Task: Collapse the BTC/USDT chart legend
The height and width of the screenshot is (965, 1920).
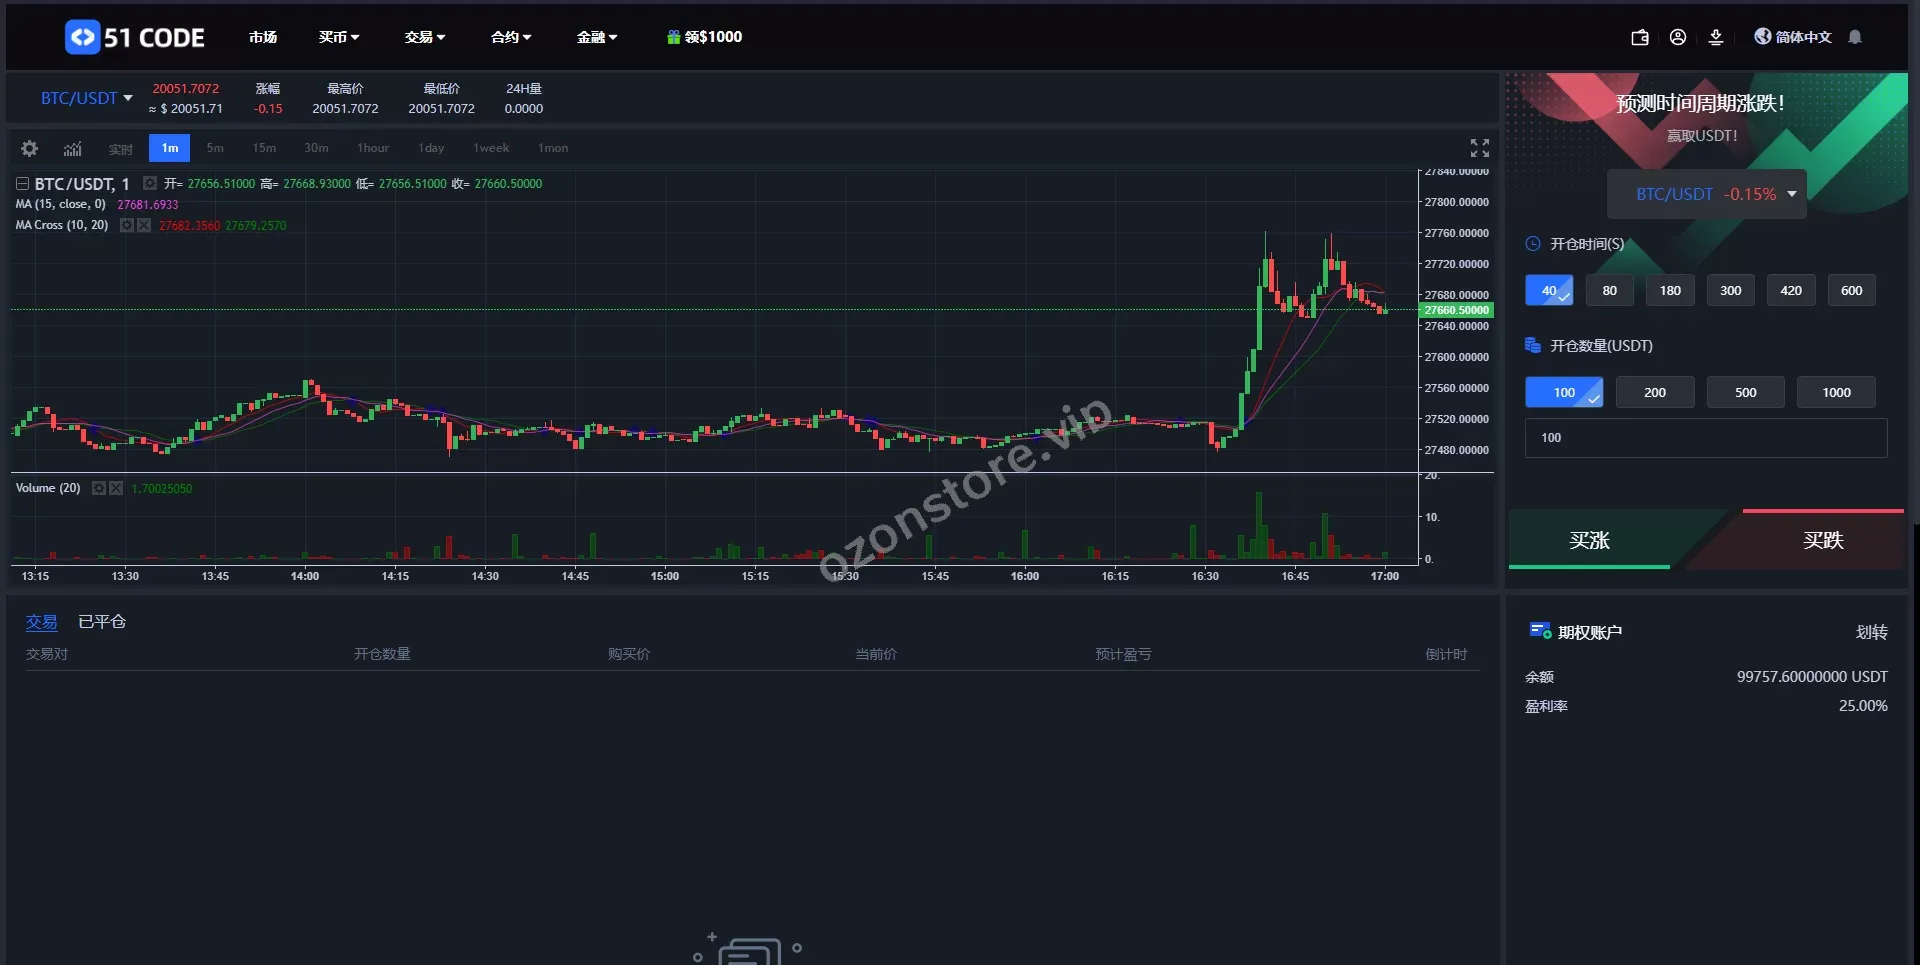Action: point(22,184)
